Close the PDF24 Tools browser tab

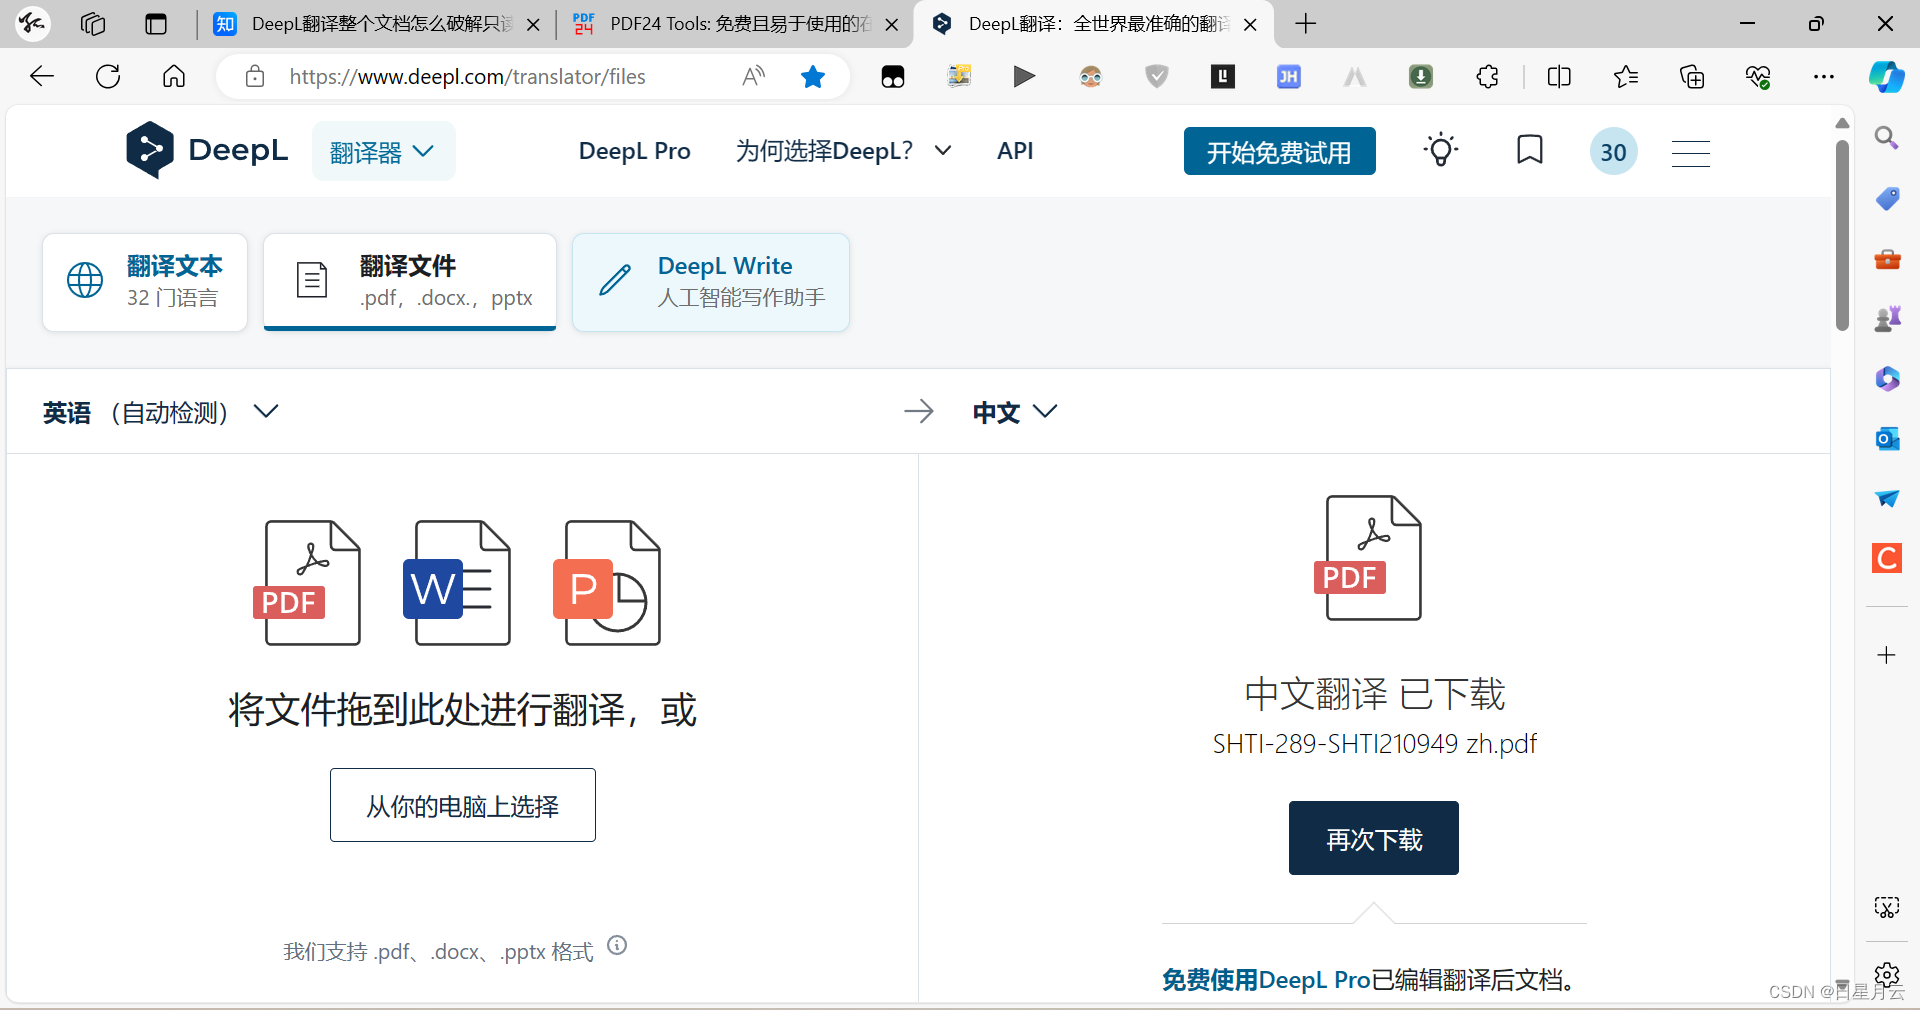pos(892,25)
